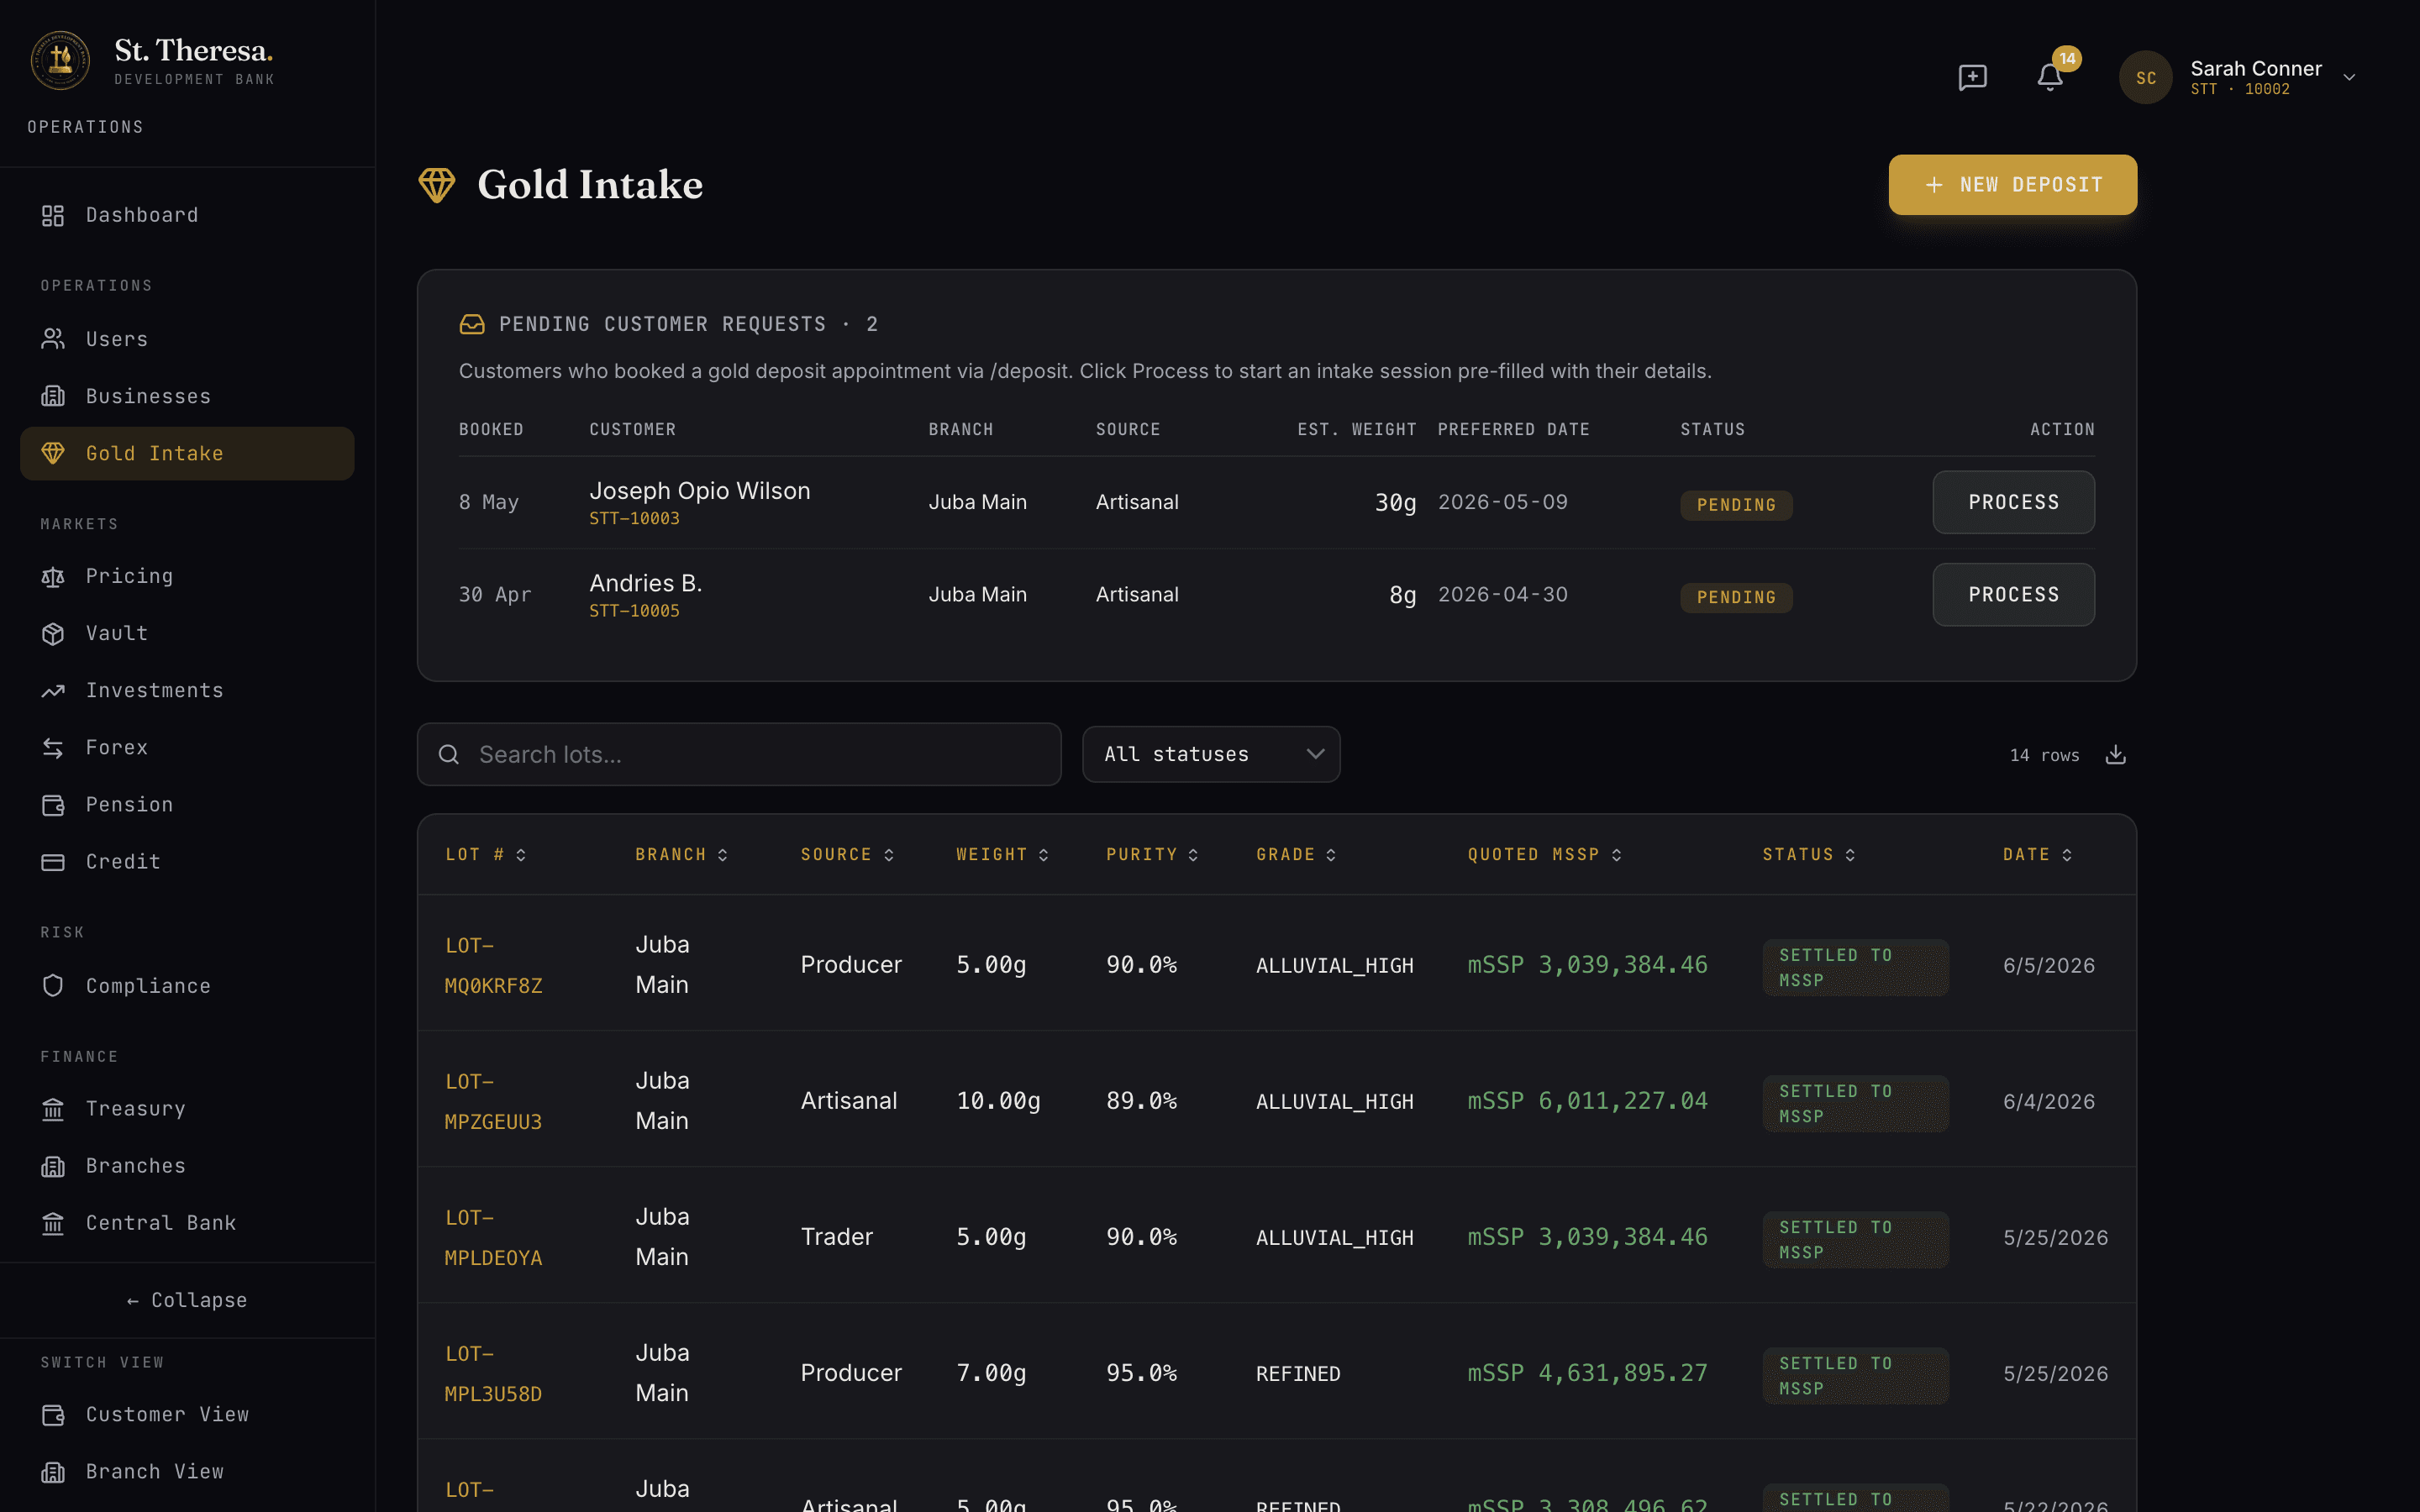Process Joseph Opio Wilson's request
Image resolution: width=2420 pixels, height=1512 pixels.
tap(2013, 502)
